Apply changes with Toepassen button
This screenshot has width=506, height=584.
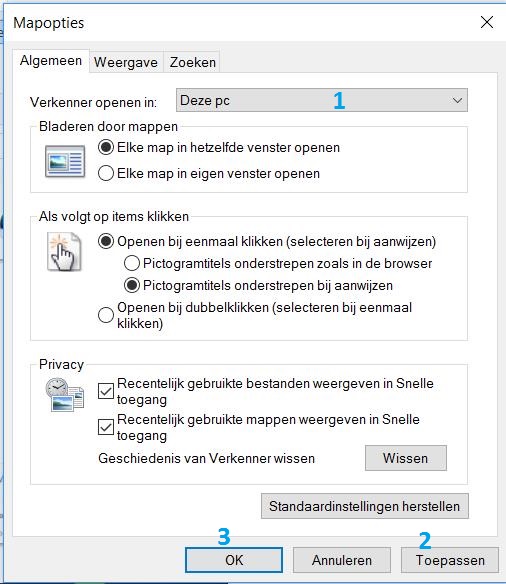pyautogui.click(x=450, y=560)
